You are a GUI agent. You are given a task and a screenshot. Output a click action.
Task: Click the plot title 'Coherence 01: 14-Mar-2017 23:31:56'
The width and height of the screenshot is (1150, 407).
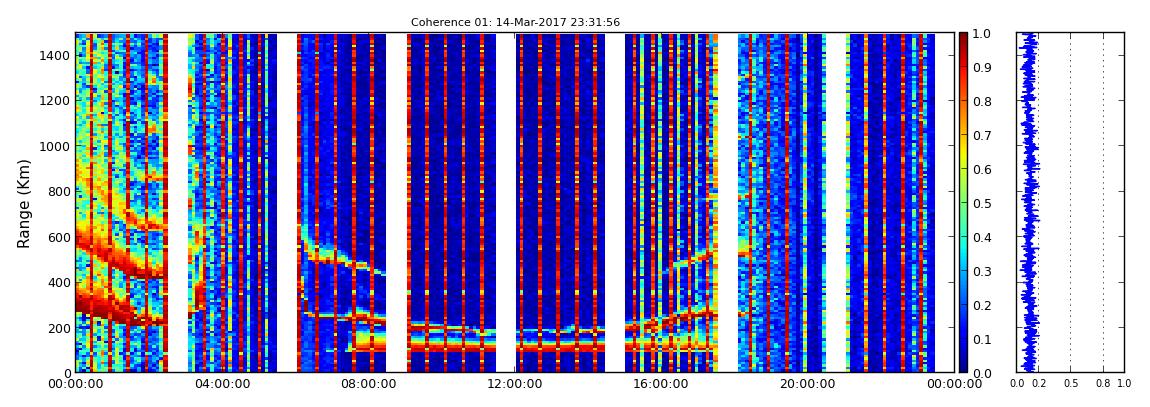[515, 23]
